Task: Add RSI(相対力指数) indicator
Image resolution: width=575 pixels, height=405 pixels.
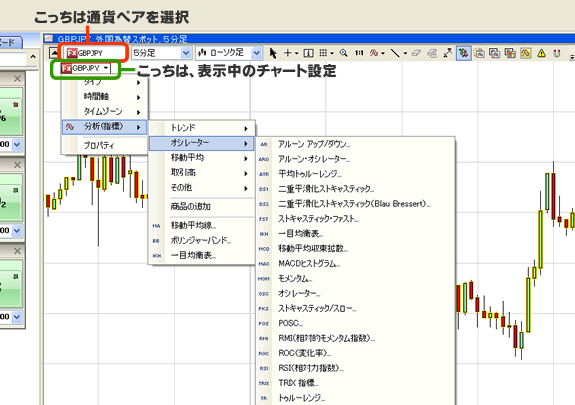Action: click(356, 368)
